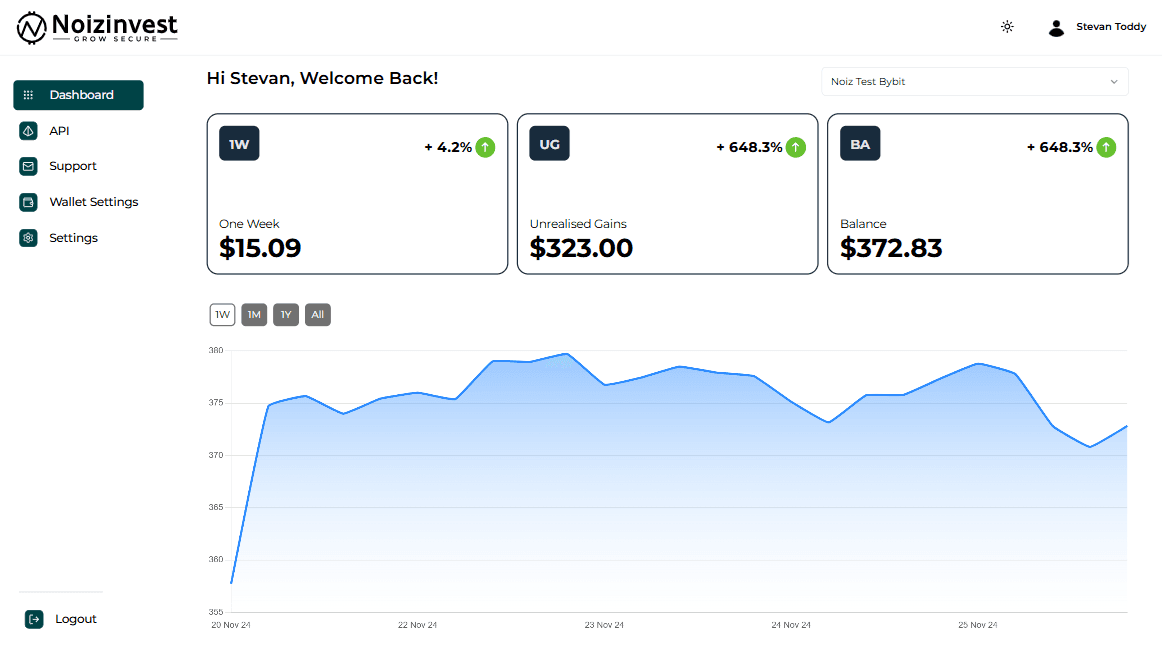Expand the account selector chevron arrow
This screenshot has width=1162, height=650.
pyautogui.click(x=1114, y=82)
